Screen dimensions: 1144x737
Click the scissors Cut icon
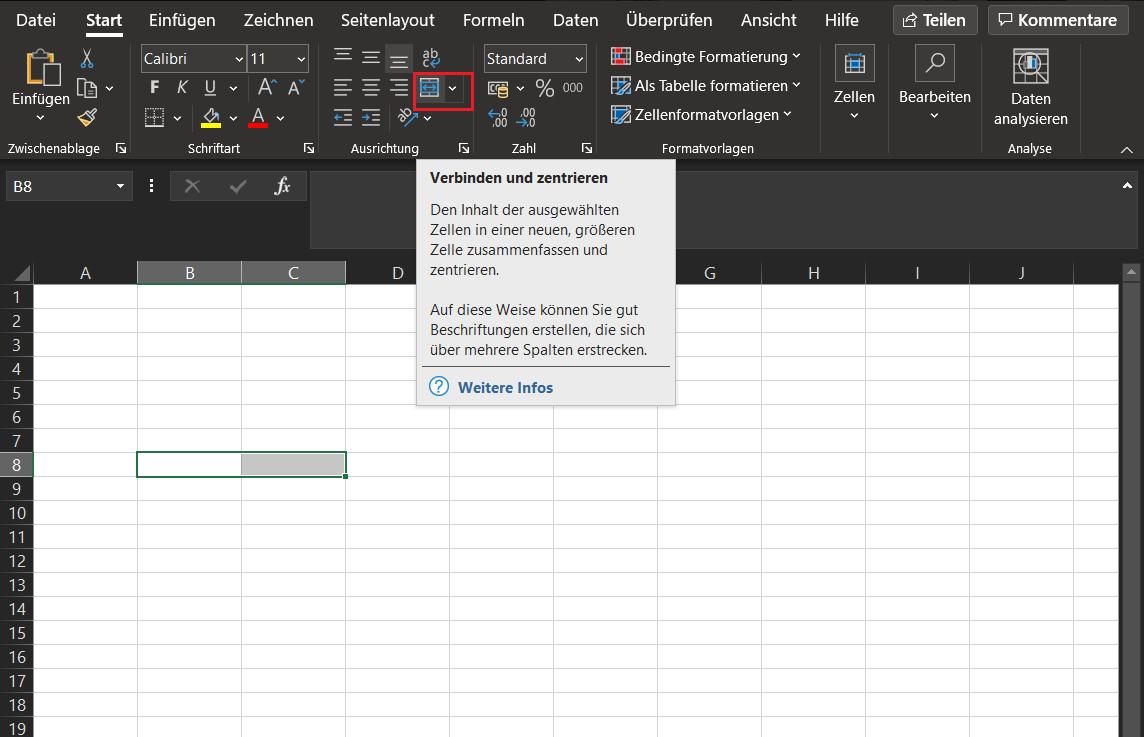87,58
